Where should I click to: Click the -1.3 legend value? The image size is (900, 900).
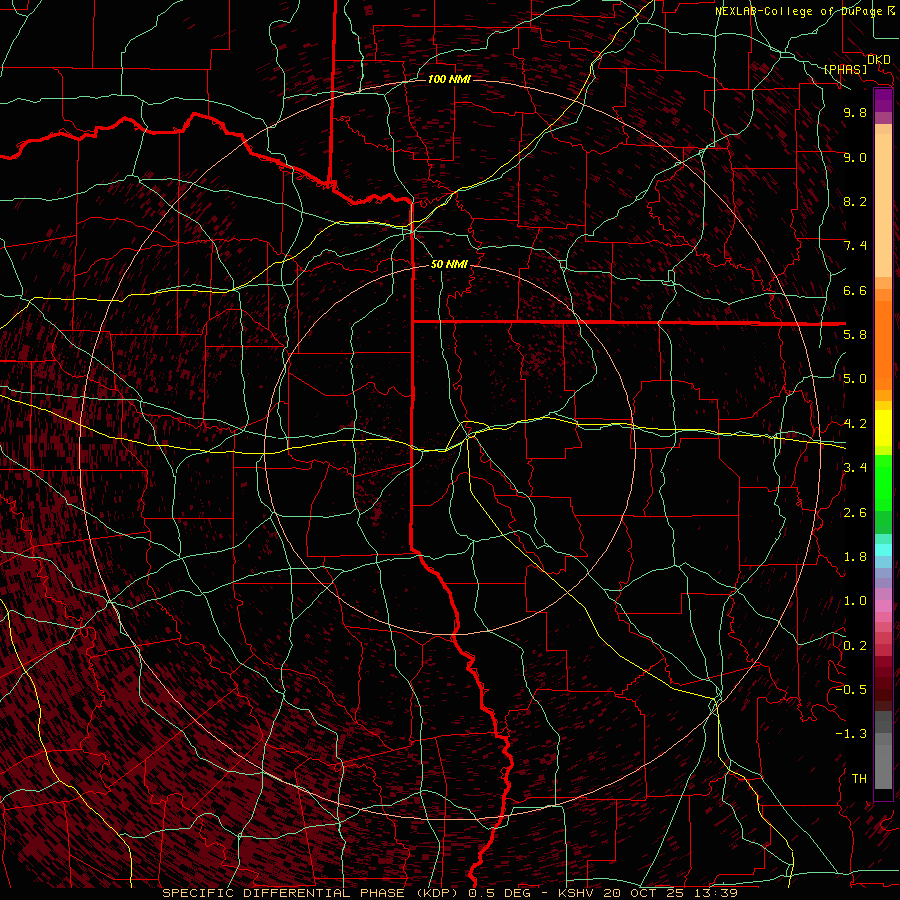(851, 734)
